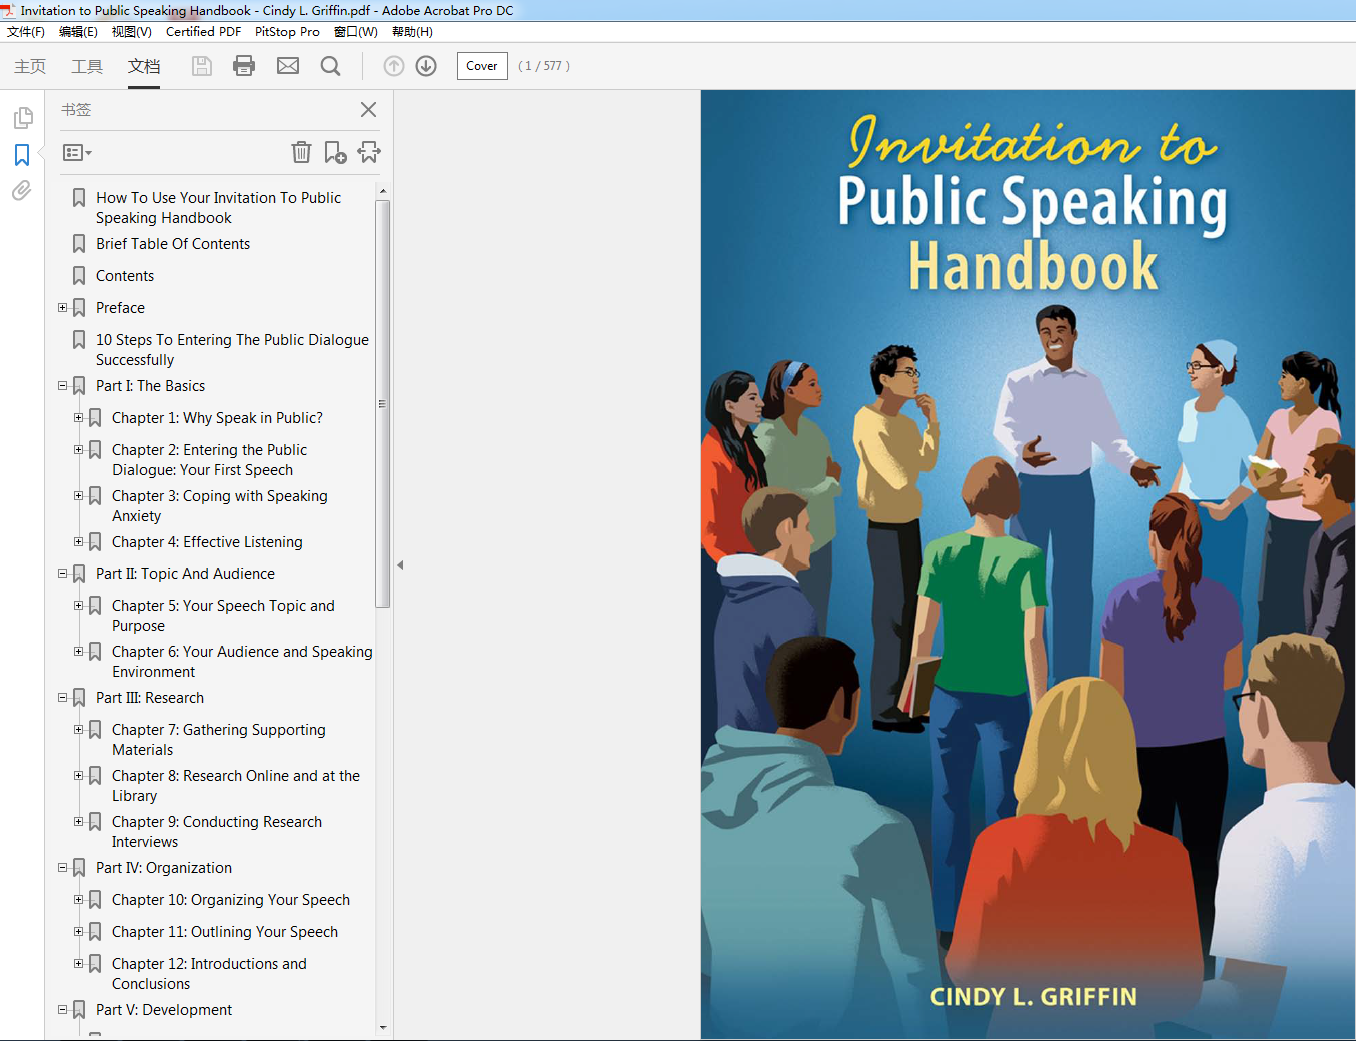Open the 视图(V) menu
The image size is (1356, 1041).
[x=131, y=32]
